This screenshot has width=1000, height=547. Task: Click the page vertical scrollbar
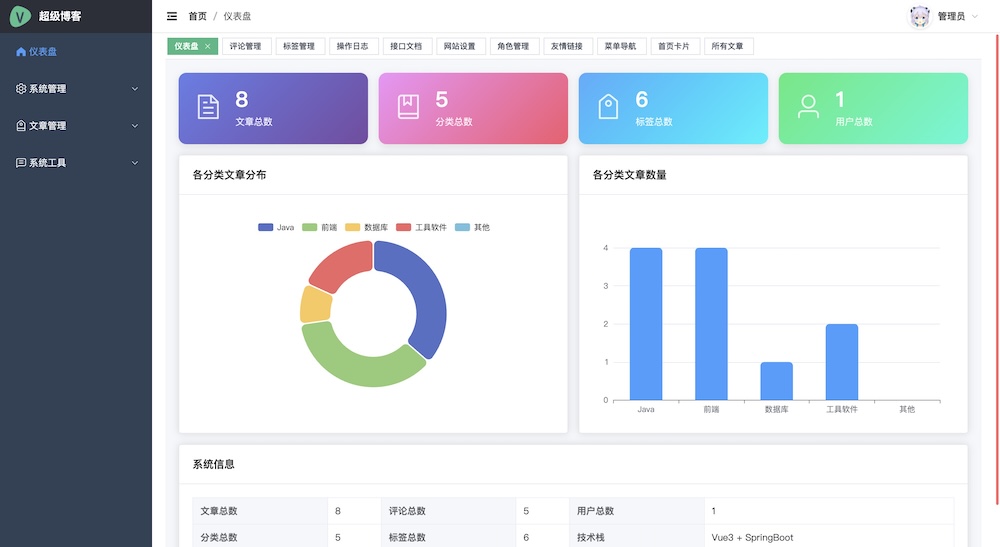click(997, 268)
